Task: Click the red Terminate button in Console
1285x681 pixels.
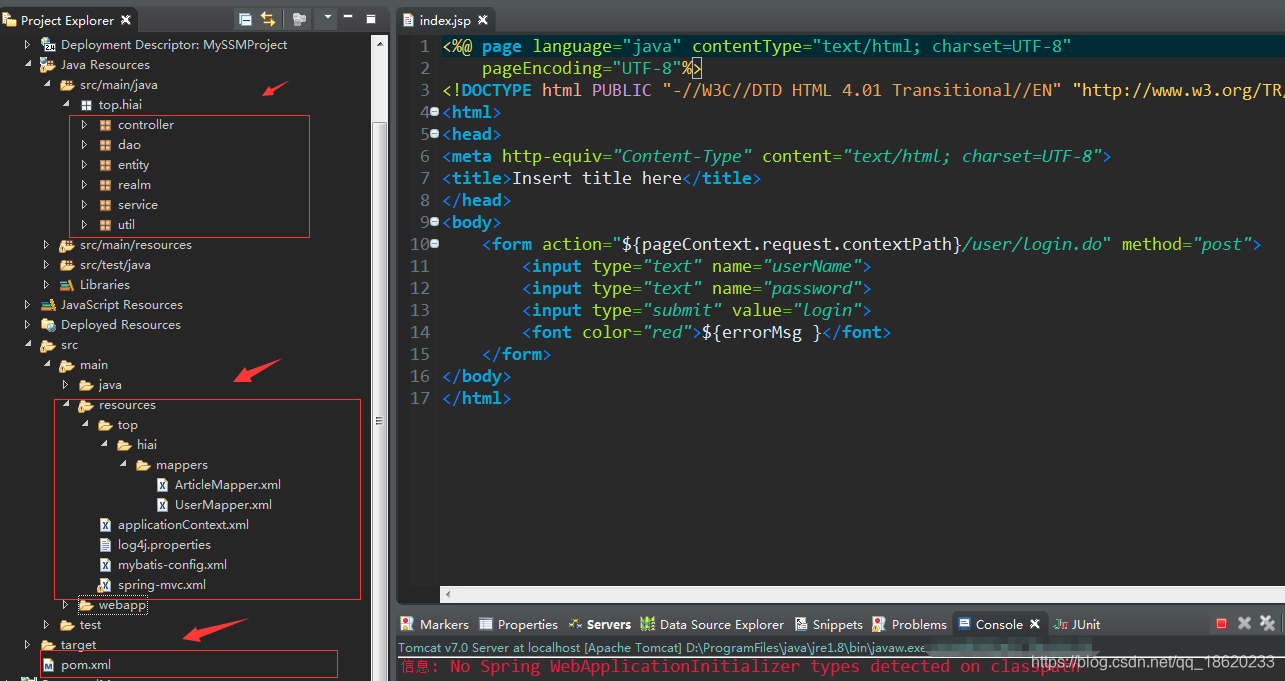Action: [x=1221, y=624]
